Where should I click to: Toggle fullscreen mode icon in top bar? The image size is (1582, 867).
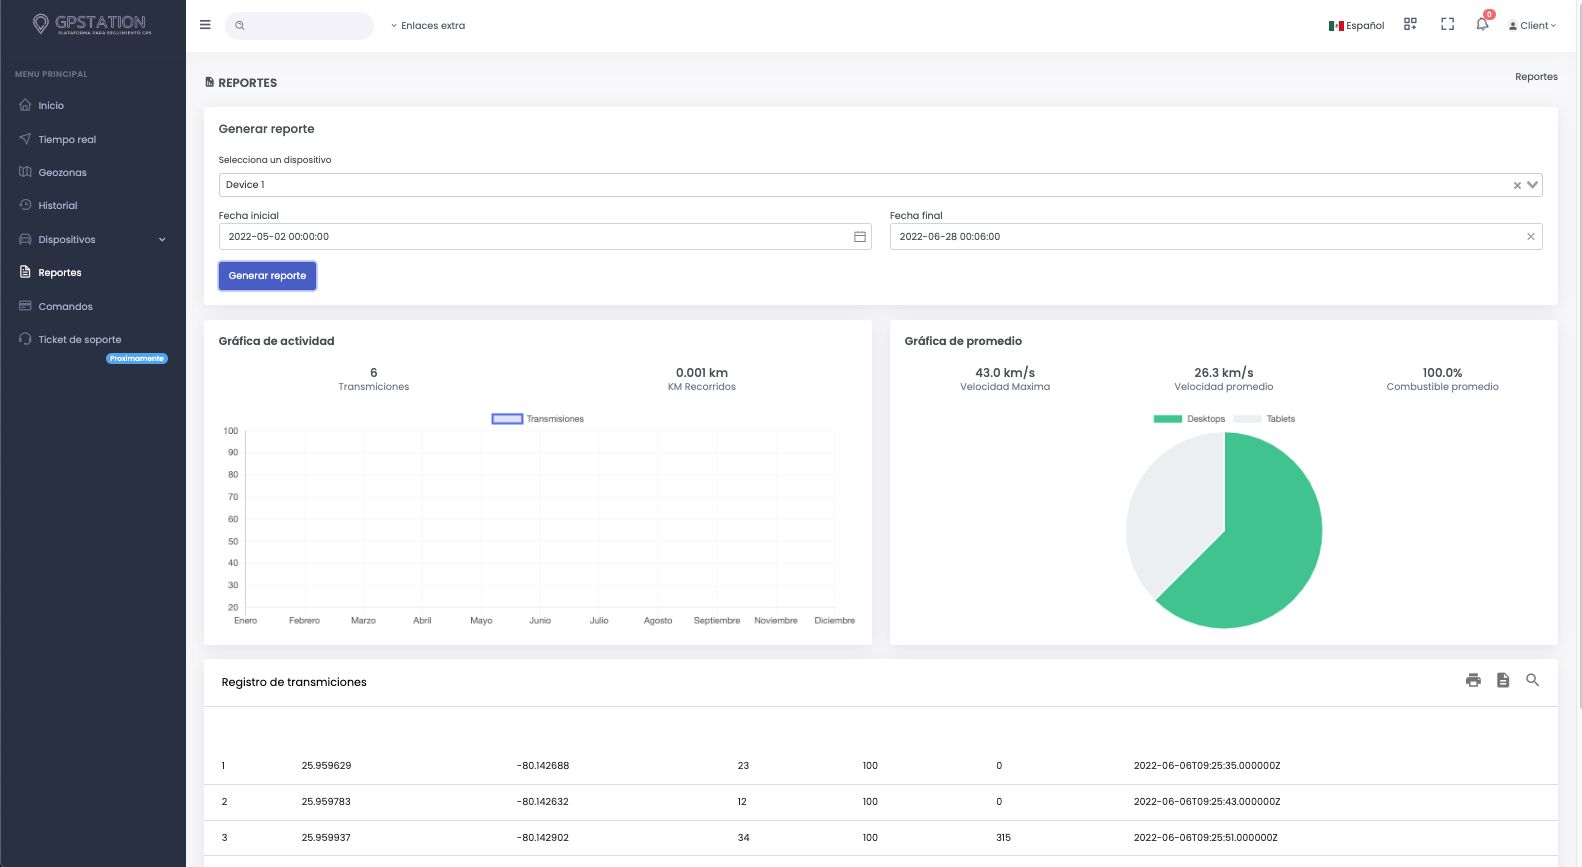[1447, 25]
